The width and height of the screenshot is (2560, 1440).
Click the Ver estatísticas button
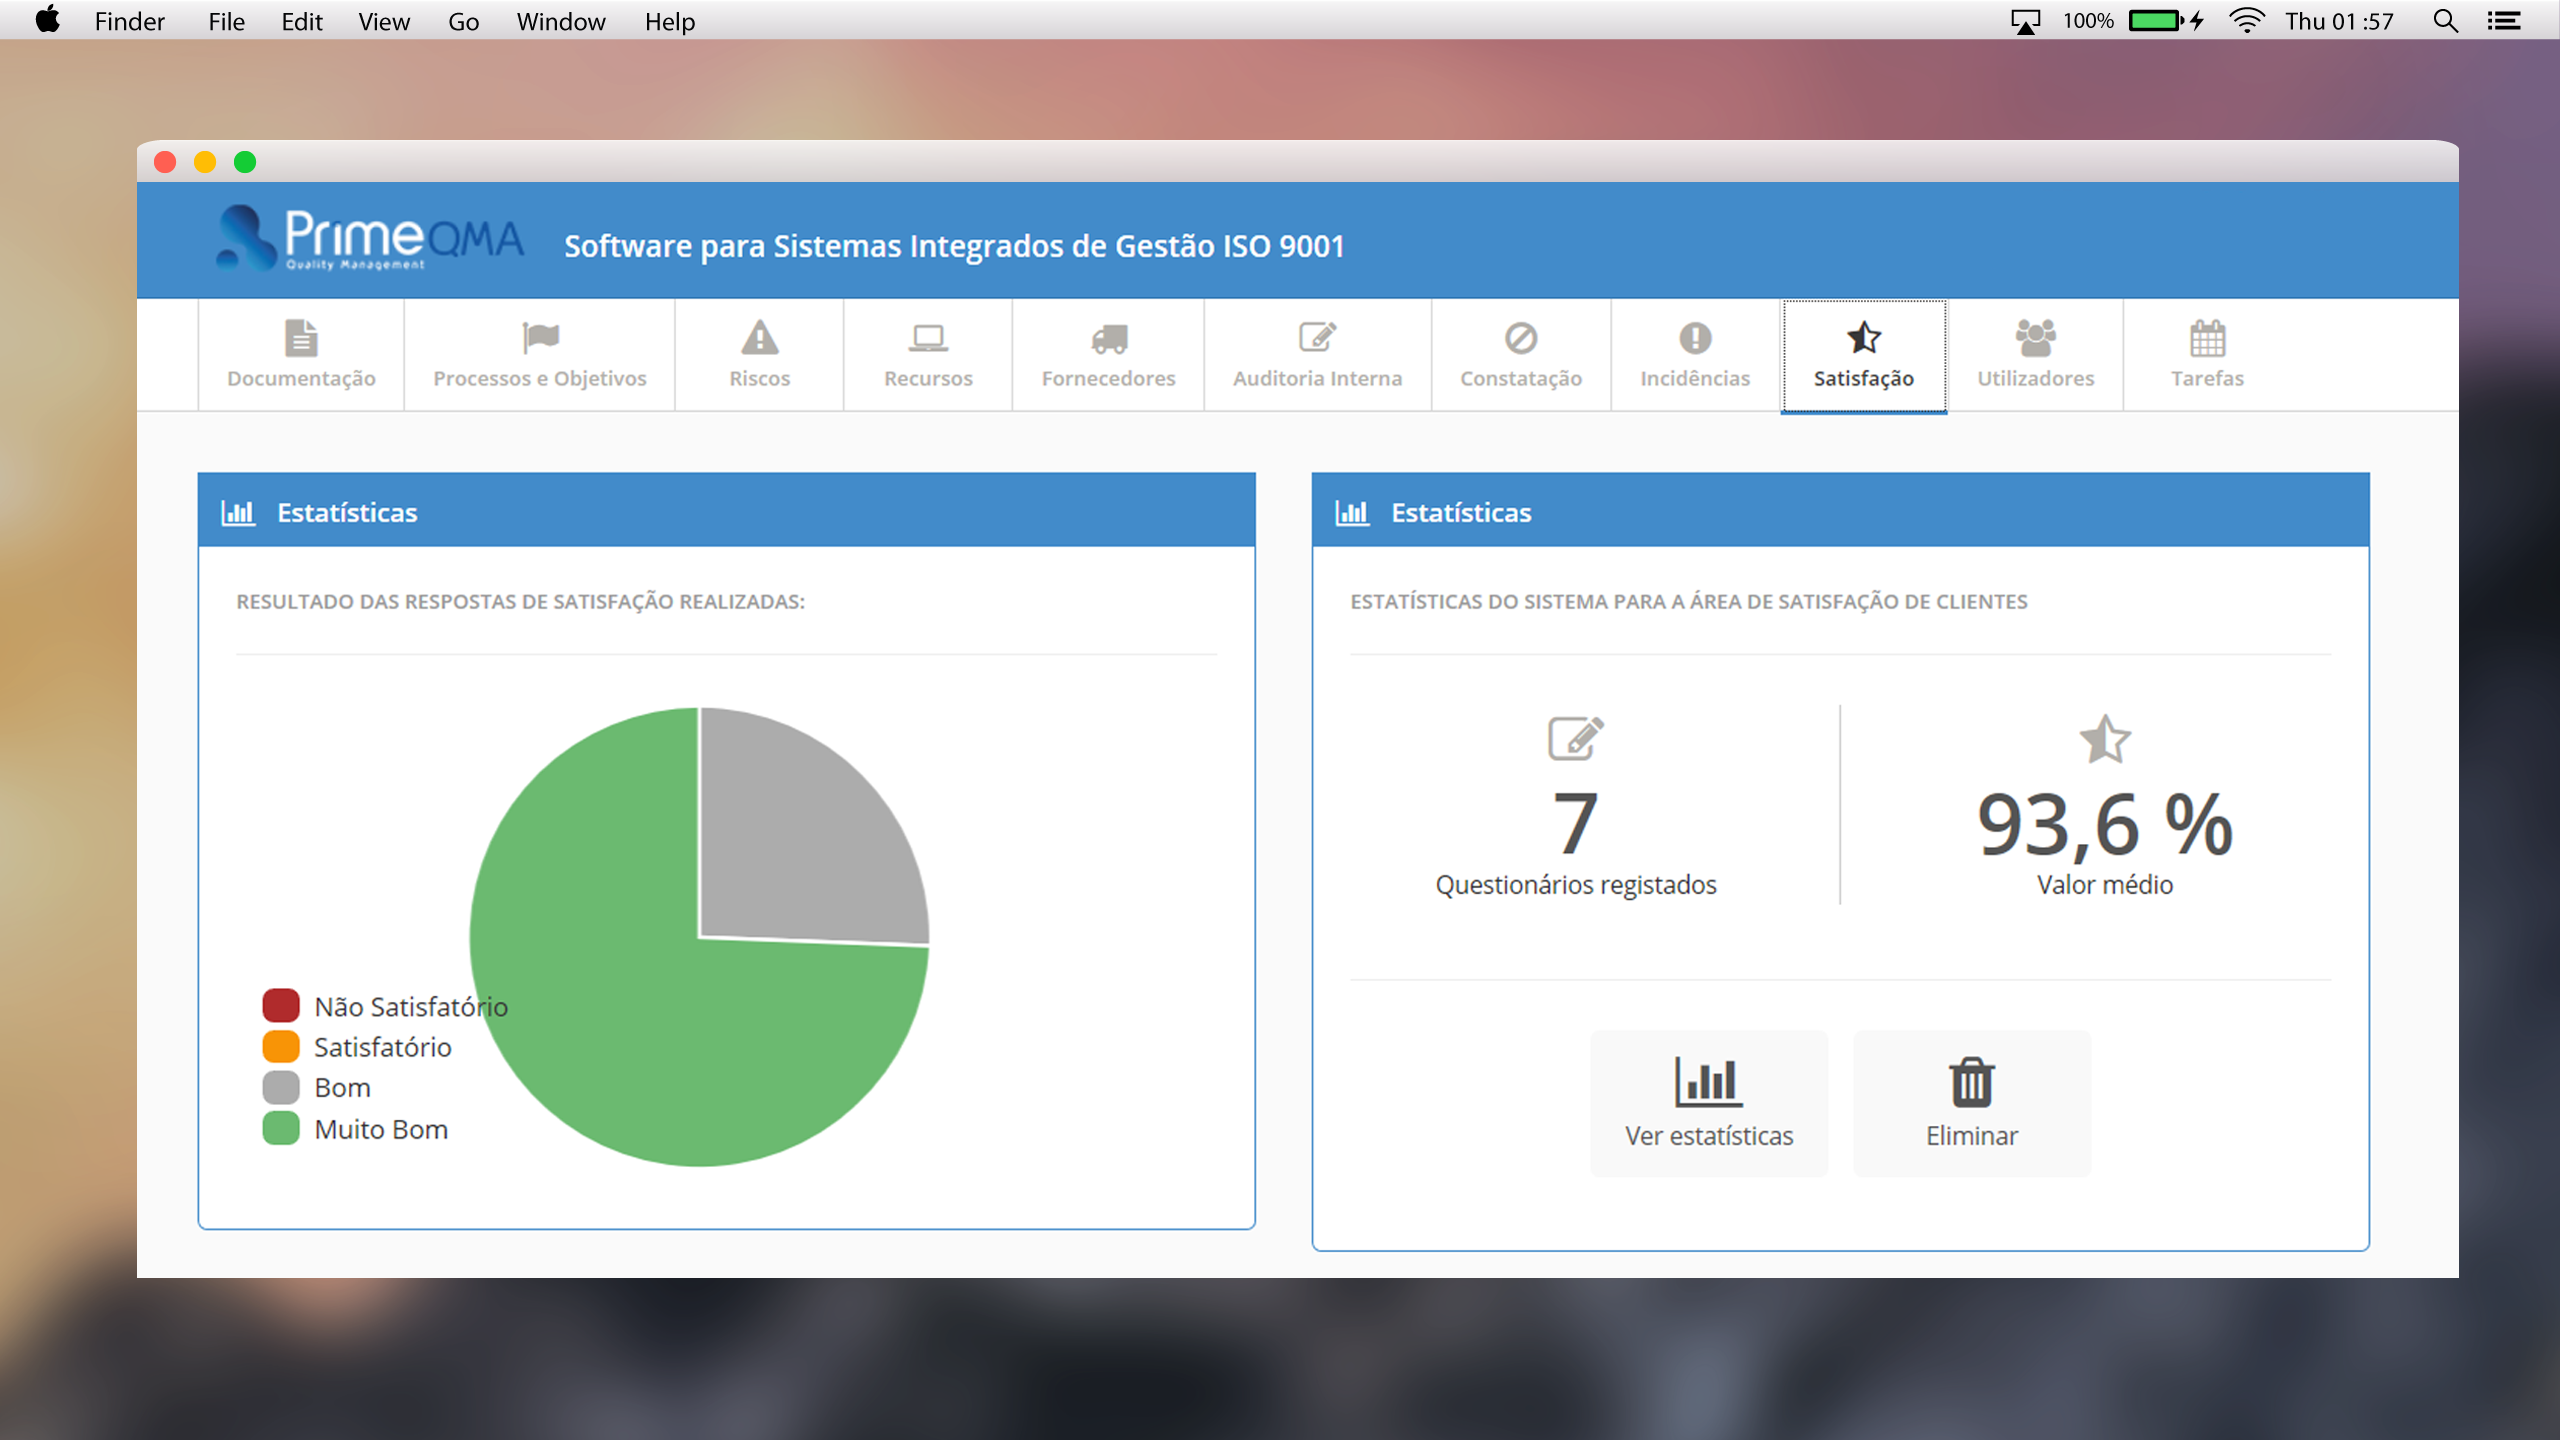(1708, 1103)
